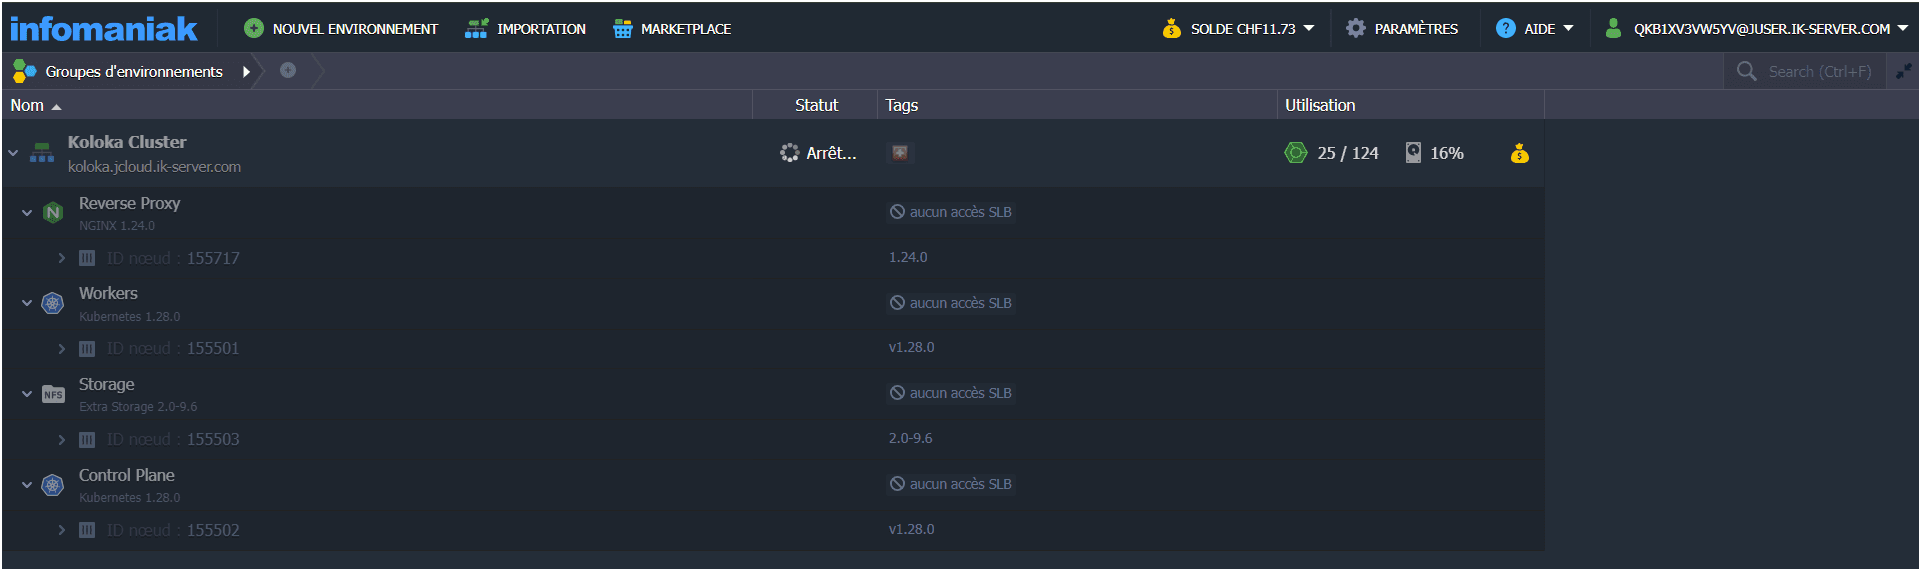Image resolution: width=1921 pixels, height=571 pixels.
Task: Click the Arrêt... status spinner icon
Action: (x=790, y=153)
